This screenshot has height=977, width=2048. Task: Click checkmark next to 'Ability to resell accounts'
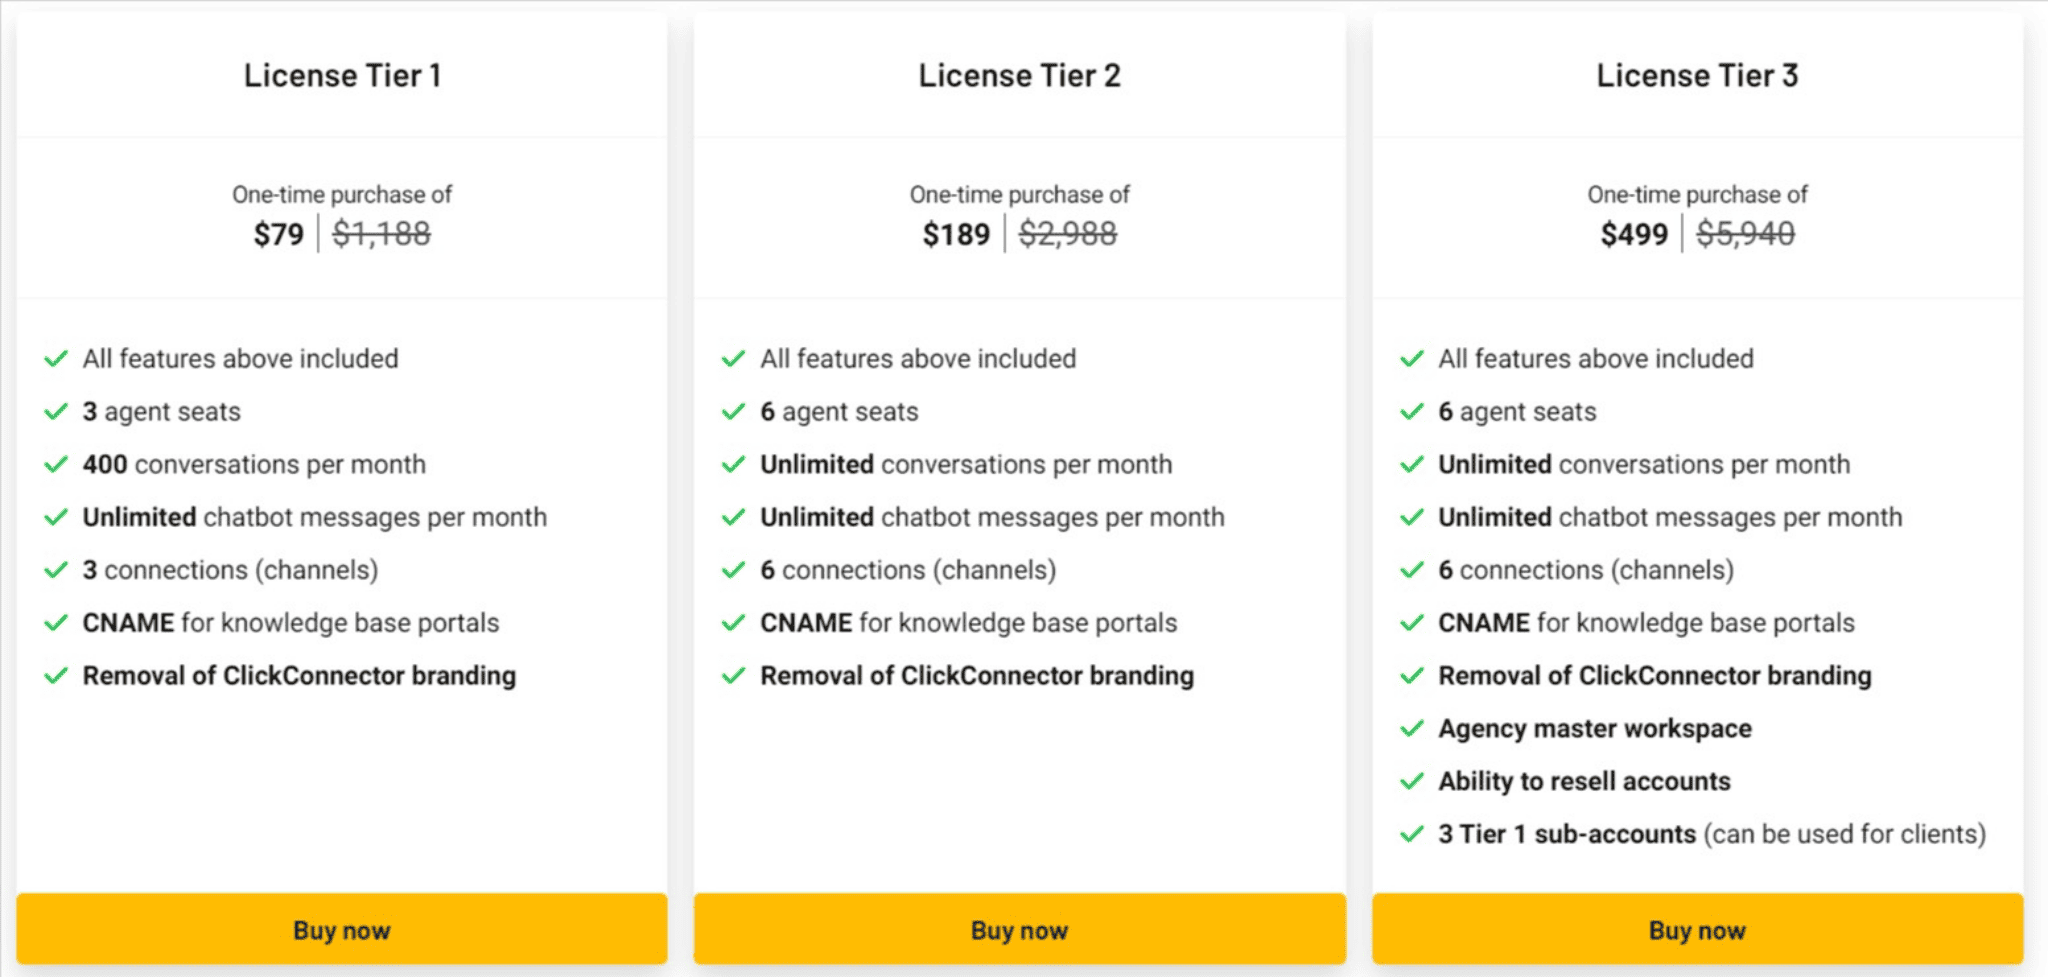(1412, 781)
